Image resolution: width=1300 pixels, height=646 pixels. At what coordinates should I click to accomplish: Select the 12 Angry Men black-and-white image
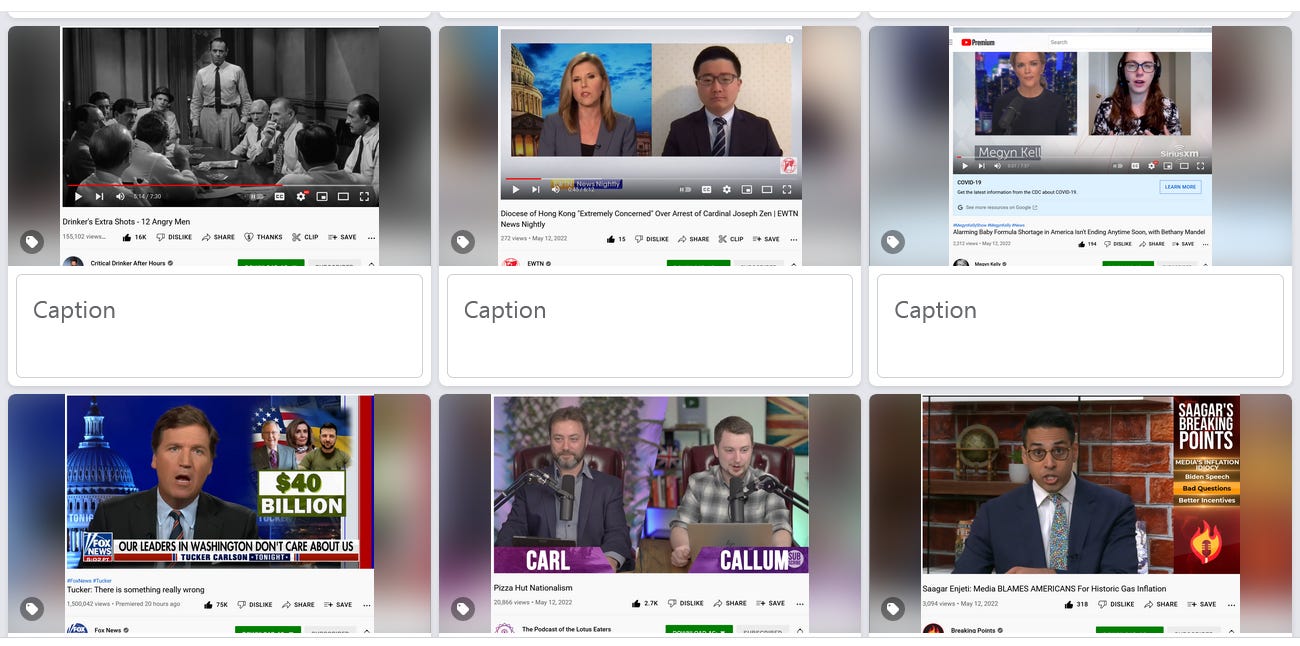point(220,146)
